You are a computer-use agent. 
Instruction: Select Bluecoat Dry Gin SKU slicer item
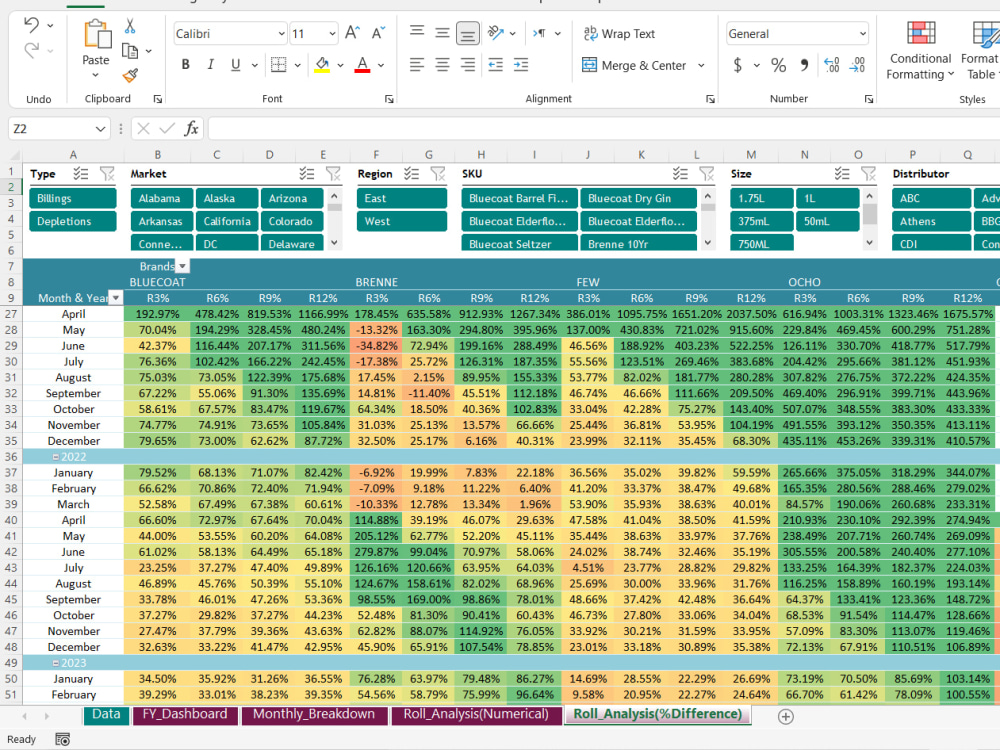pyautogui.click(x=638, y=198)
